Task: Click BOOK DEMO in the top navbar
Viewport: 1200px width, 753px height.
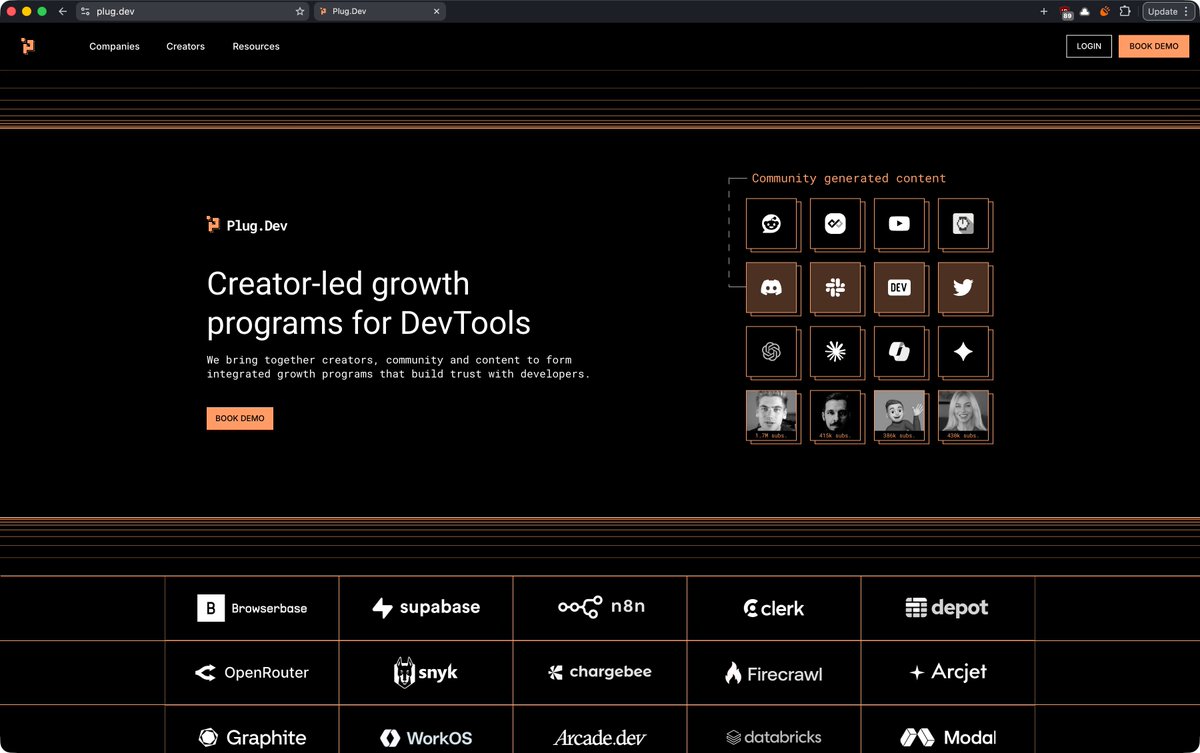Action: (1154, 46)
